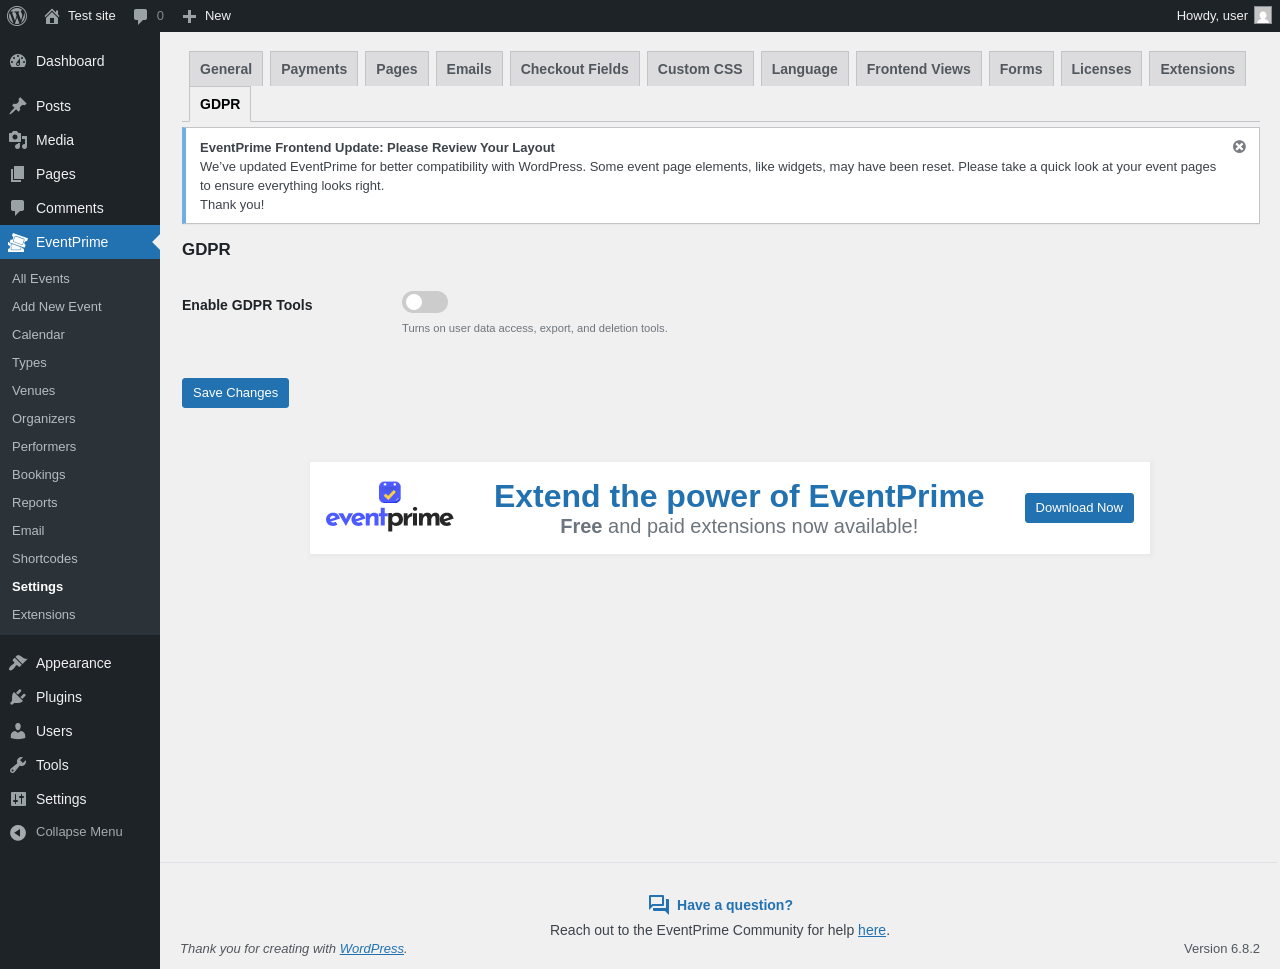Open Test site home icon
The width and height of the screenshot is (1280, 969).
pyautogui.click(x=52, y=16)
